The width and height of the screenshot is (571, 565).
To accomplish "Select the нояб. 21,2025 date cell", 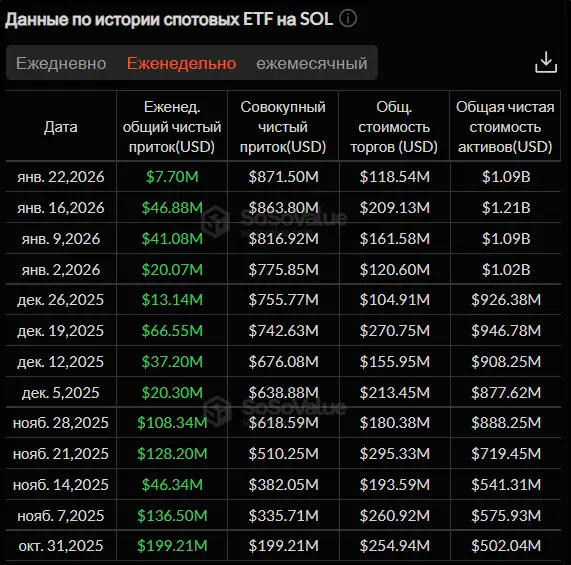I will 61,454.
